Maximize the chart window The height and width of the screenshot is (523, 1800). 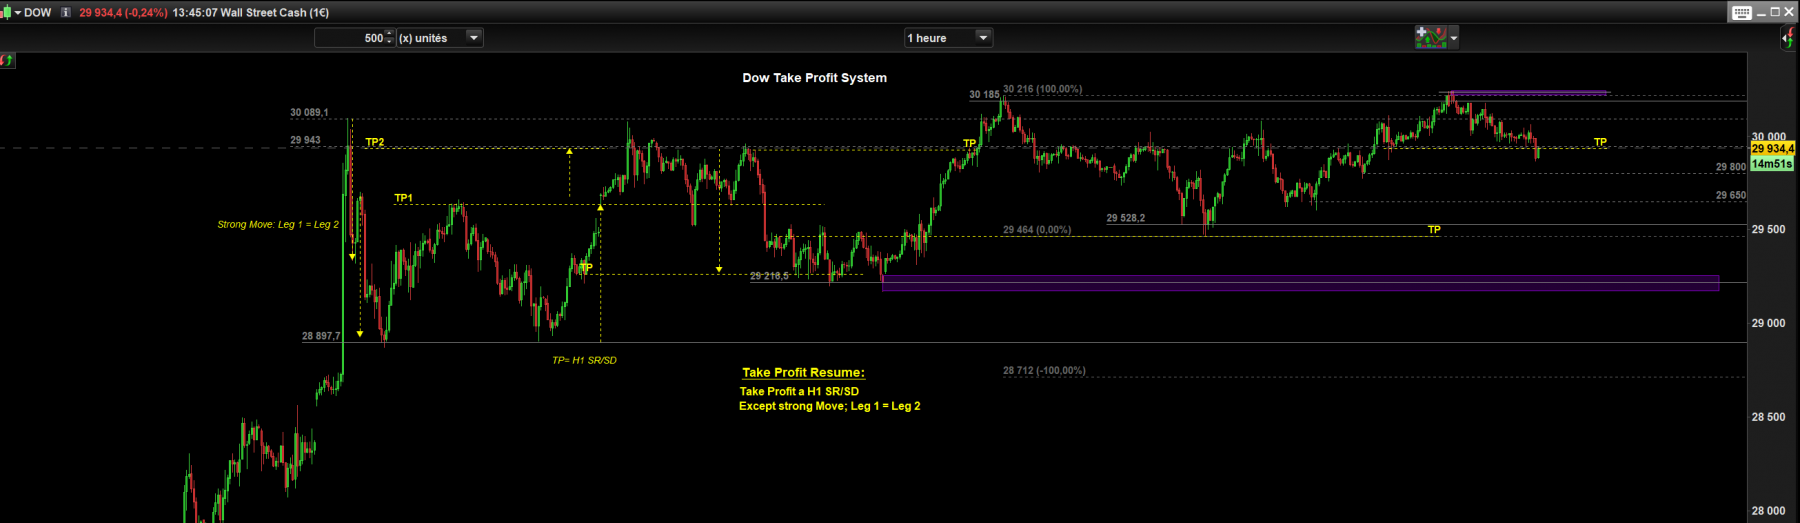click(1775, 12)
